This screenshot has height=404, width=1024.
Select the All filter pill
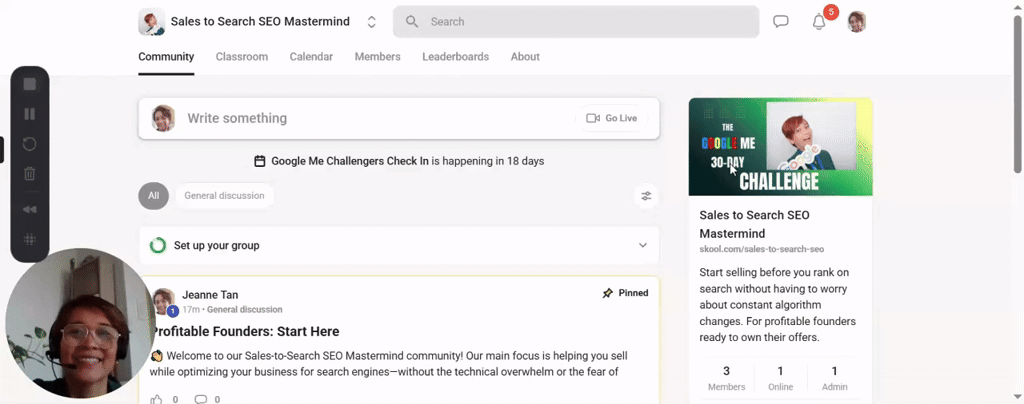click(153, 196)
